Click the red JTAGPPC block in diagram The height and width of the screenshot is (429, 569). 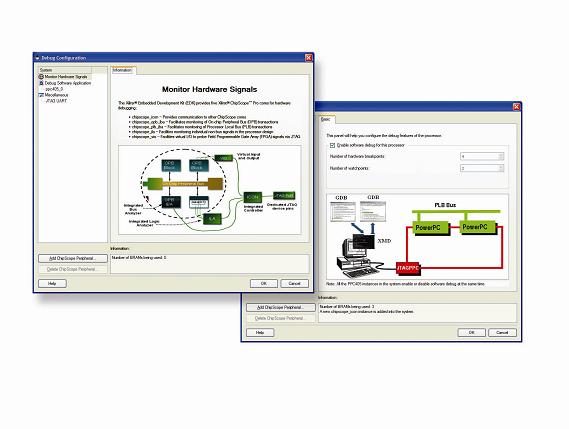pos(408,268)
